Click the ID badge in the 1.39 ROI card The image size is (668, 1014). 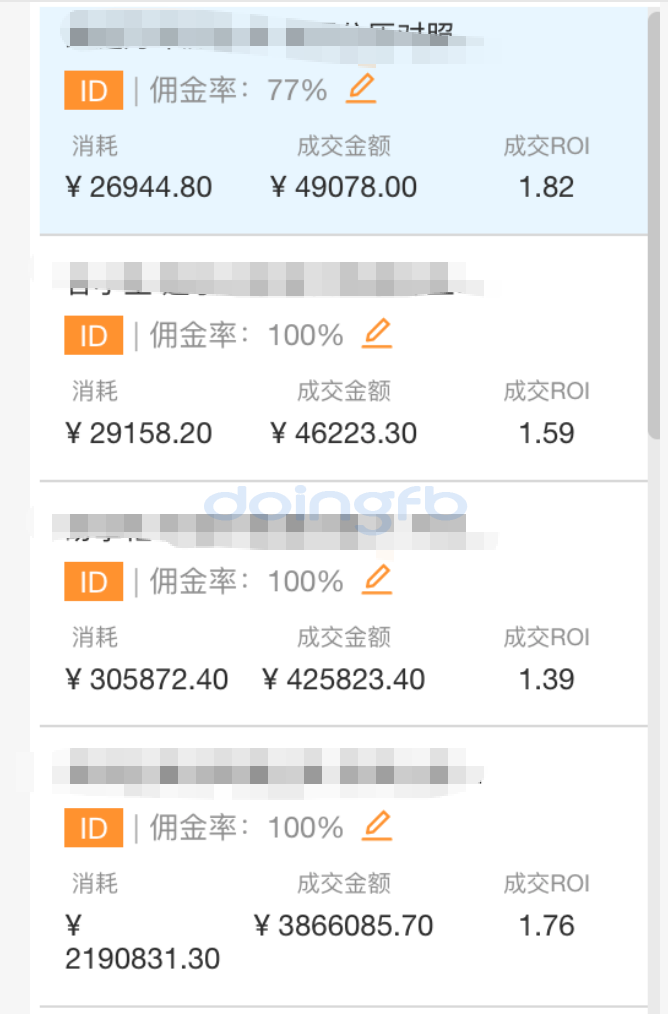tap(93, 582)
